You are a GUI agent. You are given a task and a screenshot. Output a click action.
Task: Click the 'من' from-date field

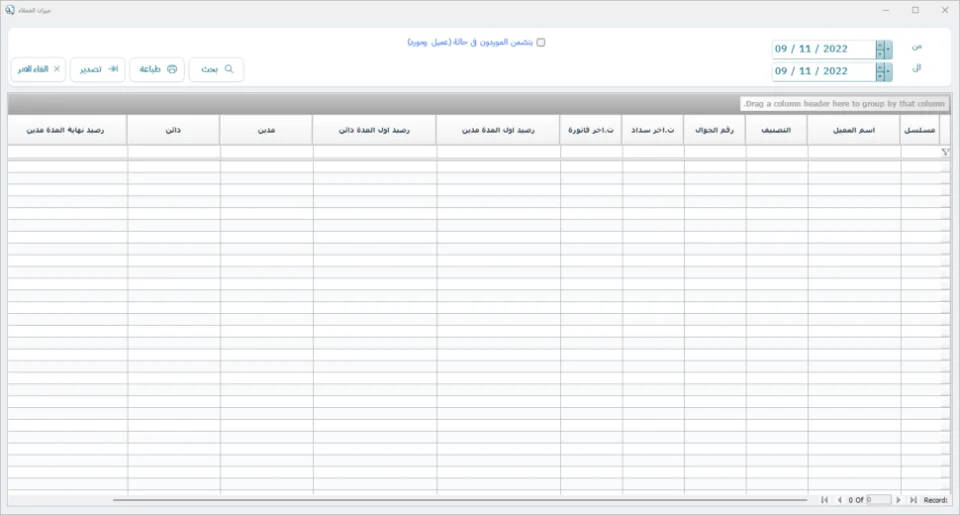click(x=823, y=49)
